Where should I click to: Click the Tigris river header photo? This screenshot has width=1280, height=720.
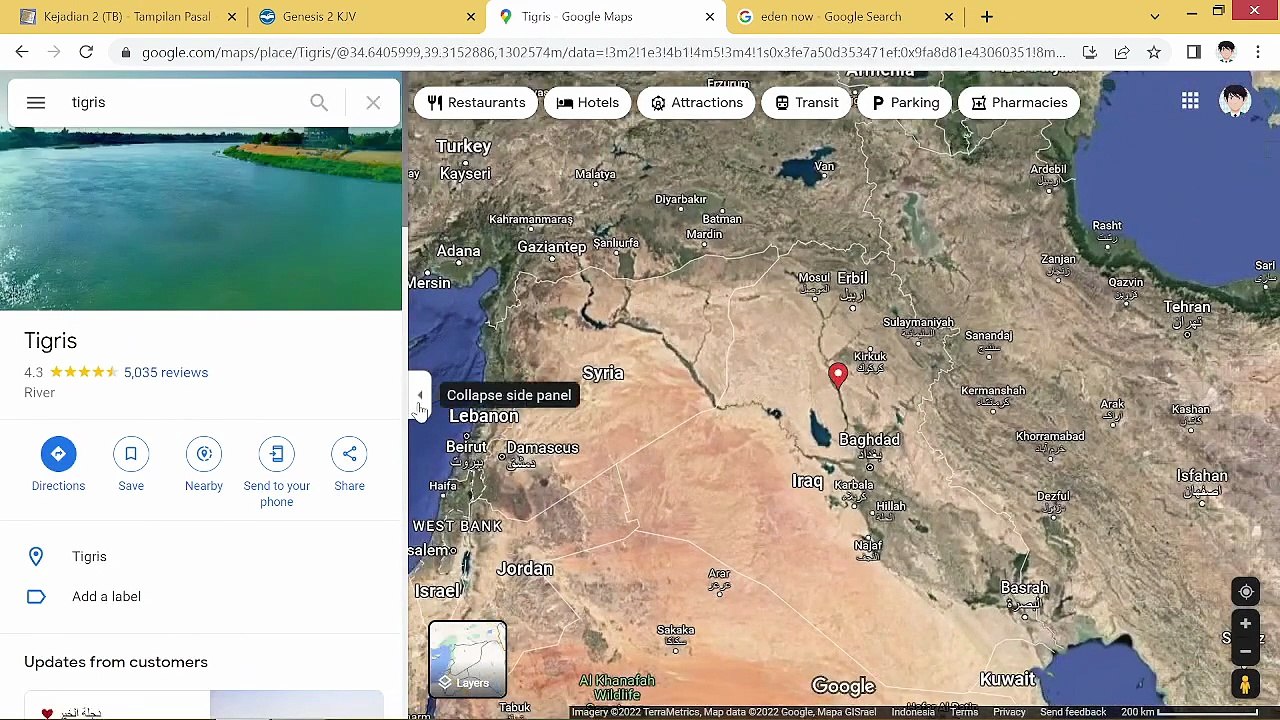click(x=201, y=219)
